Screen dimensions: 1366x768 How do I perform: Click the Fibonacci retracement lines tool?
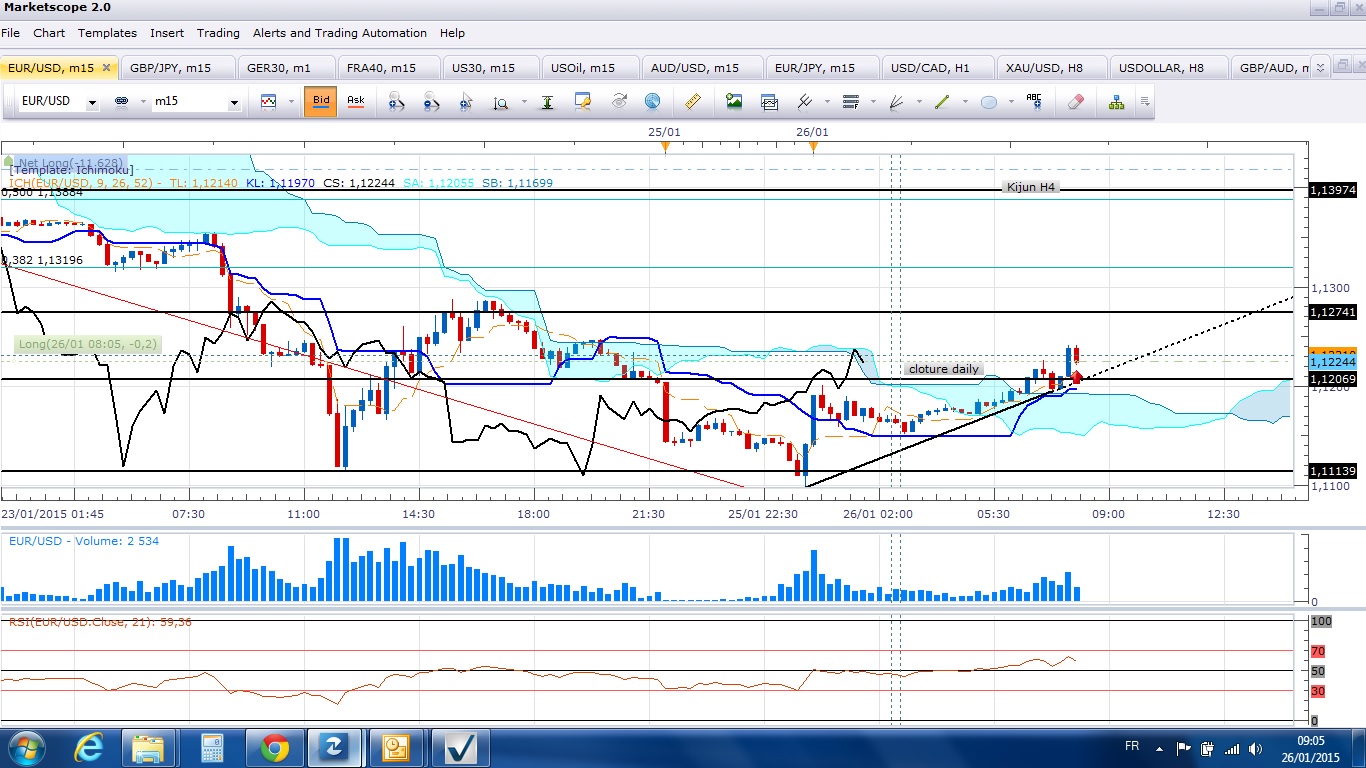pyautogui.click(x=851, y=102)
